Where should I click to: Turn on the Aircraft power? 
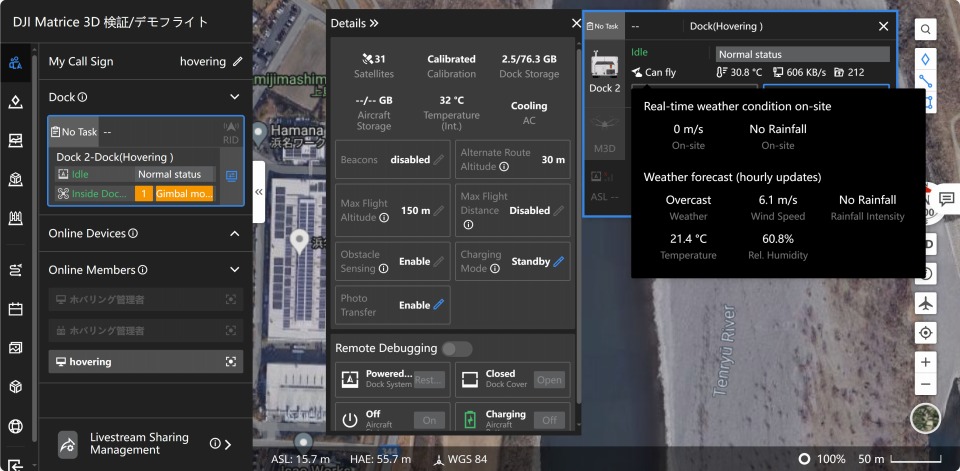(429, 420)
